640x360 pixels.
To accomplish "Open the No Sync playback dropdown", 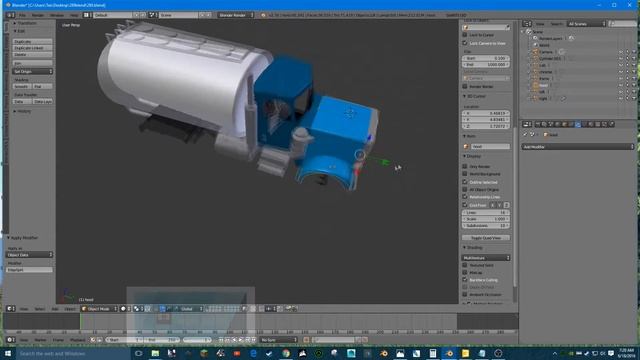I will 279,340.
